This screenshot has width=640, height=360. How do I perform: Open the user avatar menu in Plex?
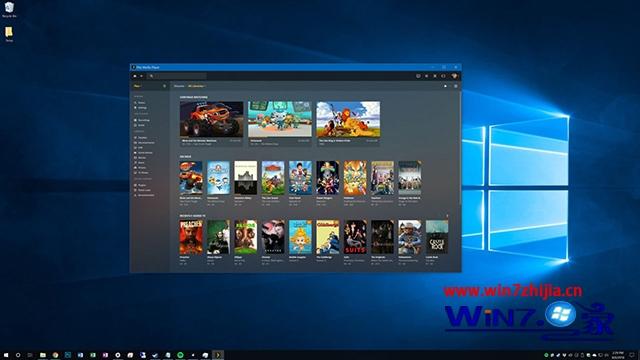coord(454,76)
